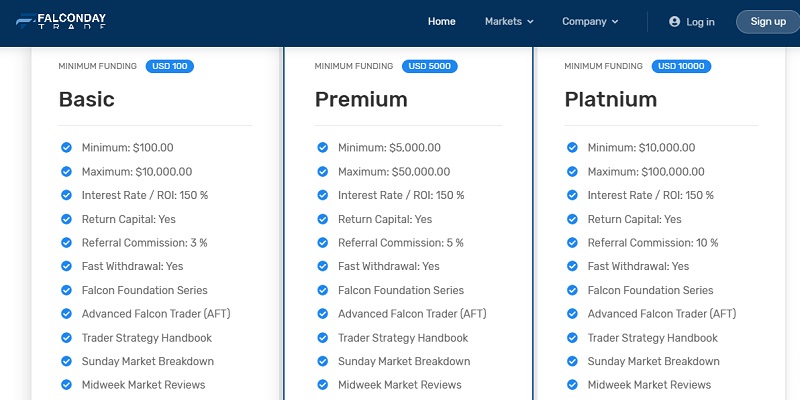The width and height of the screenshot is (800, 400).
Task: Click check icon beside Premium Falcon Foundation Series
Action: [x=322, y=290]
